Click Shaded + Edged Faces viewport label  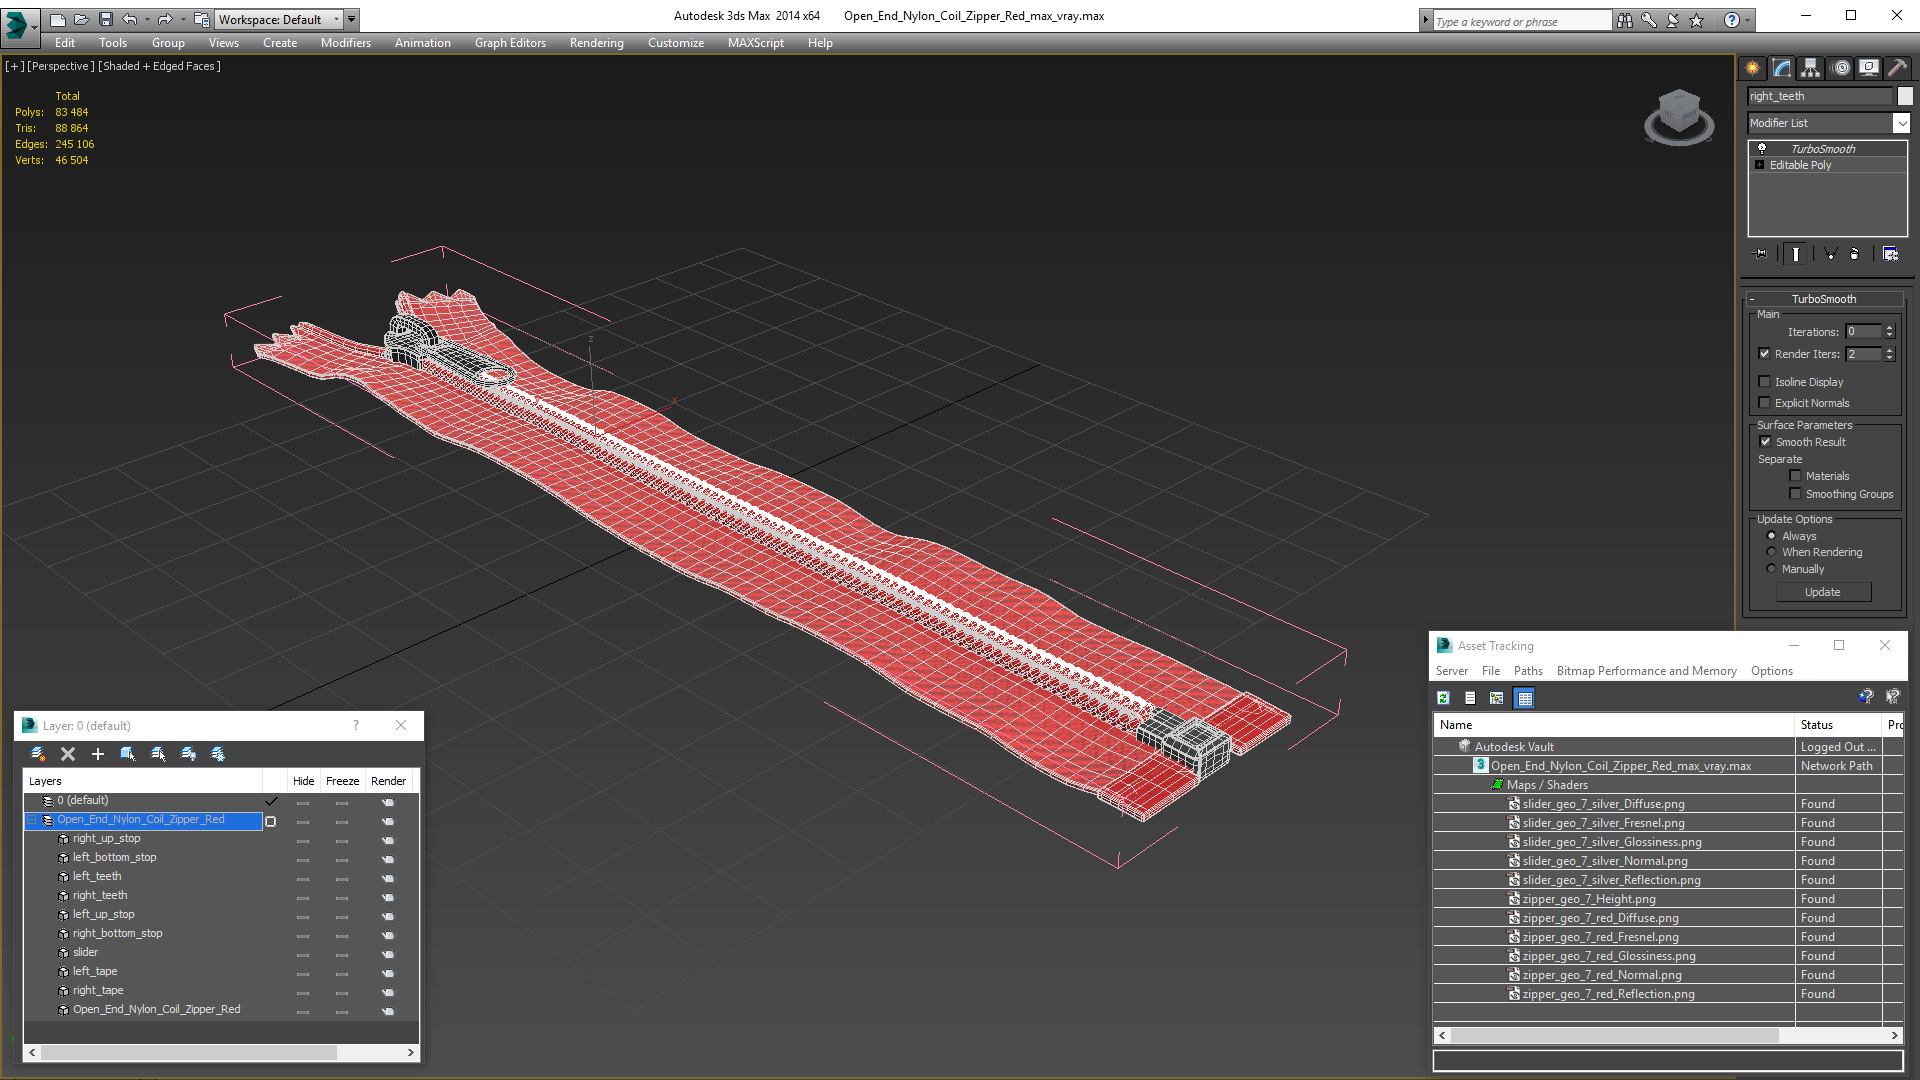159,66
